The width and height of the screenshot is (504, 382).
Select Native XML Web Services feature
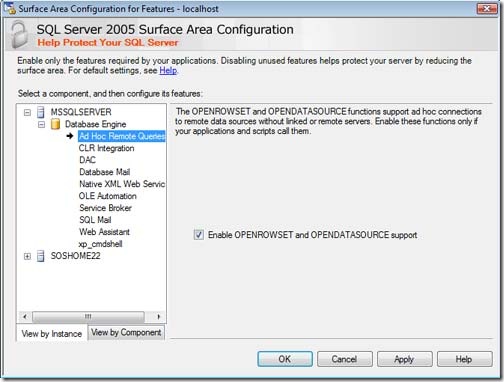[x=122, y=184]
